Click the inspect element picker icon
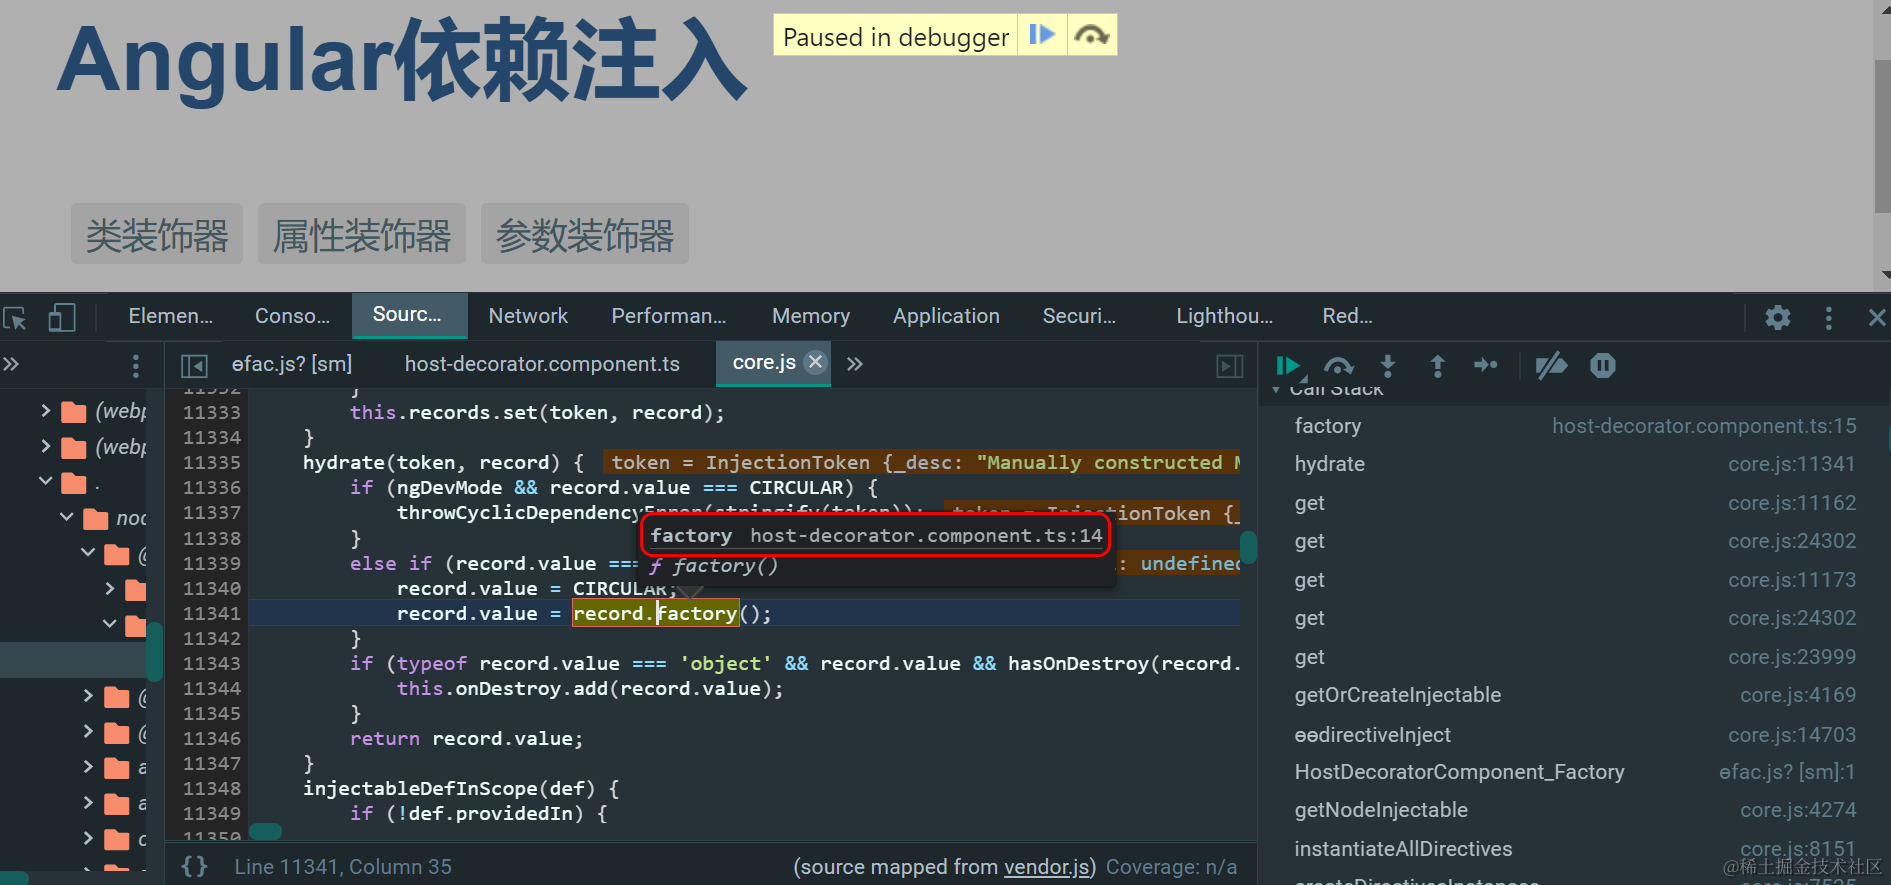 16,318
